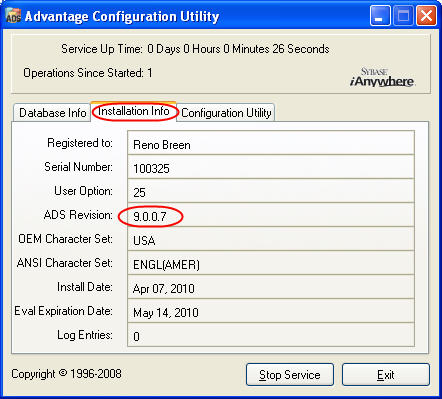Click the Sybase iAnywhere logo
The width and height of the screenshot is (442, 399).
click(x=382, y=77)
